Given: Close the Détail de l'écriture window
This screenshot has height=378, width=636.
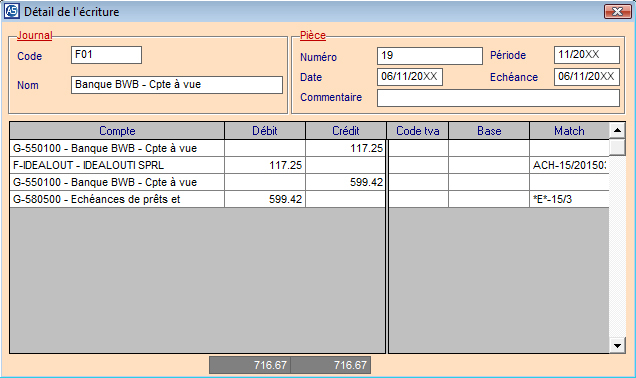Looking at the screenshot, I should [617, 11].
